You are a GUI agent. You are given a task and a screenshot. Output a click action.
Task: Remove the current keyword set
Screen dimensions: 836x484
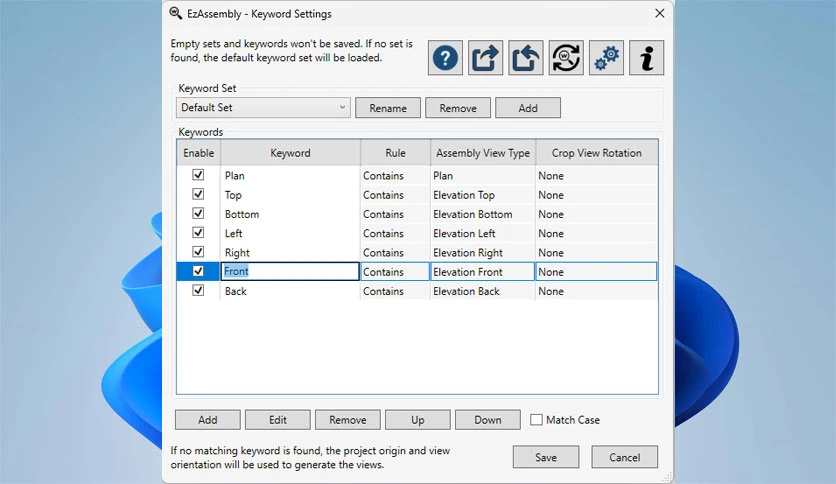458,108
